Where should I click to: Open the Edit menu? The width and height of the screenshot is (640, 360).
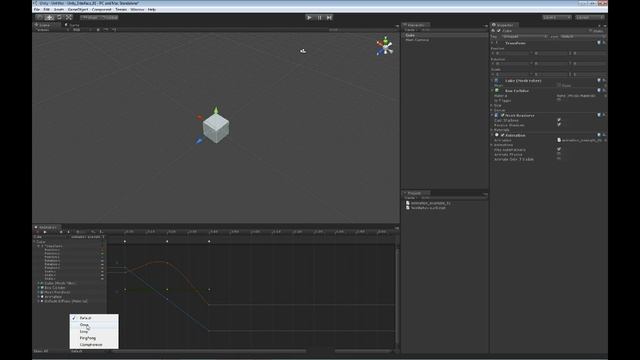pos(47,9)
